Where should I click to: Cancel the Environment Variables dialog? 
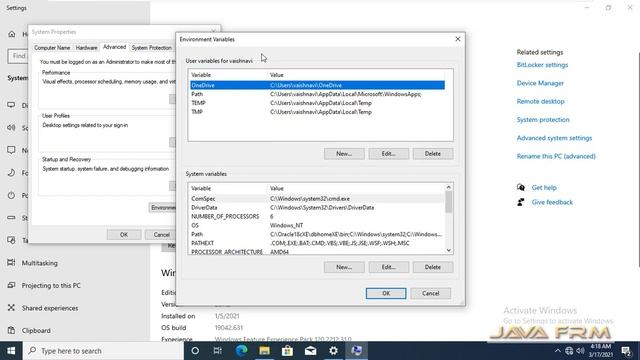click(x=431, y=293)
